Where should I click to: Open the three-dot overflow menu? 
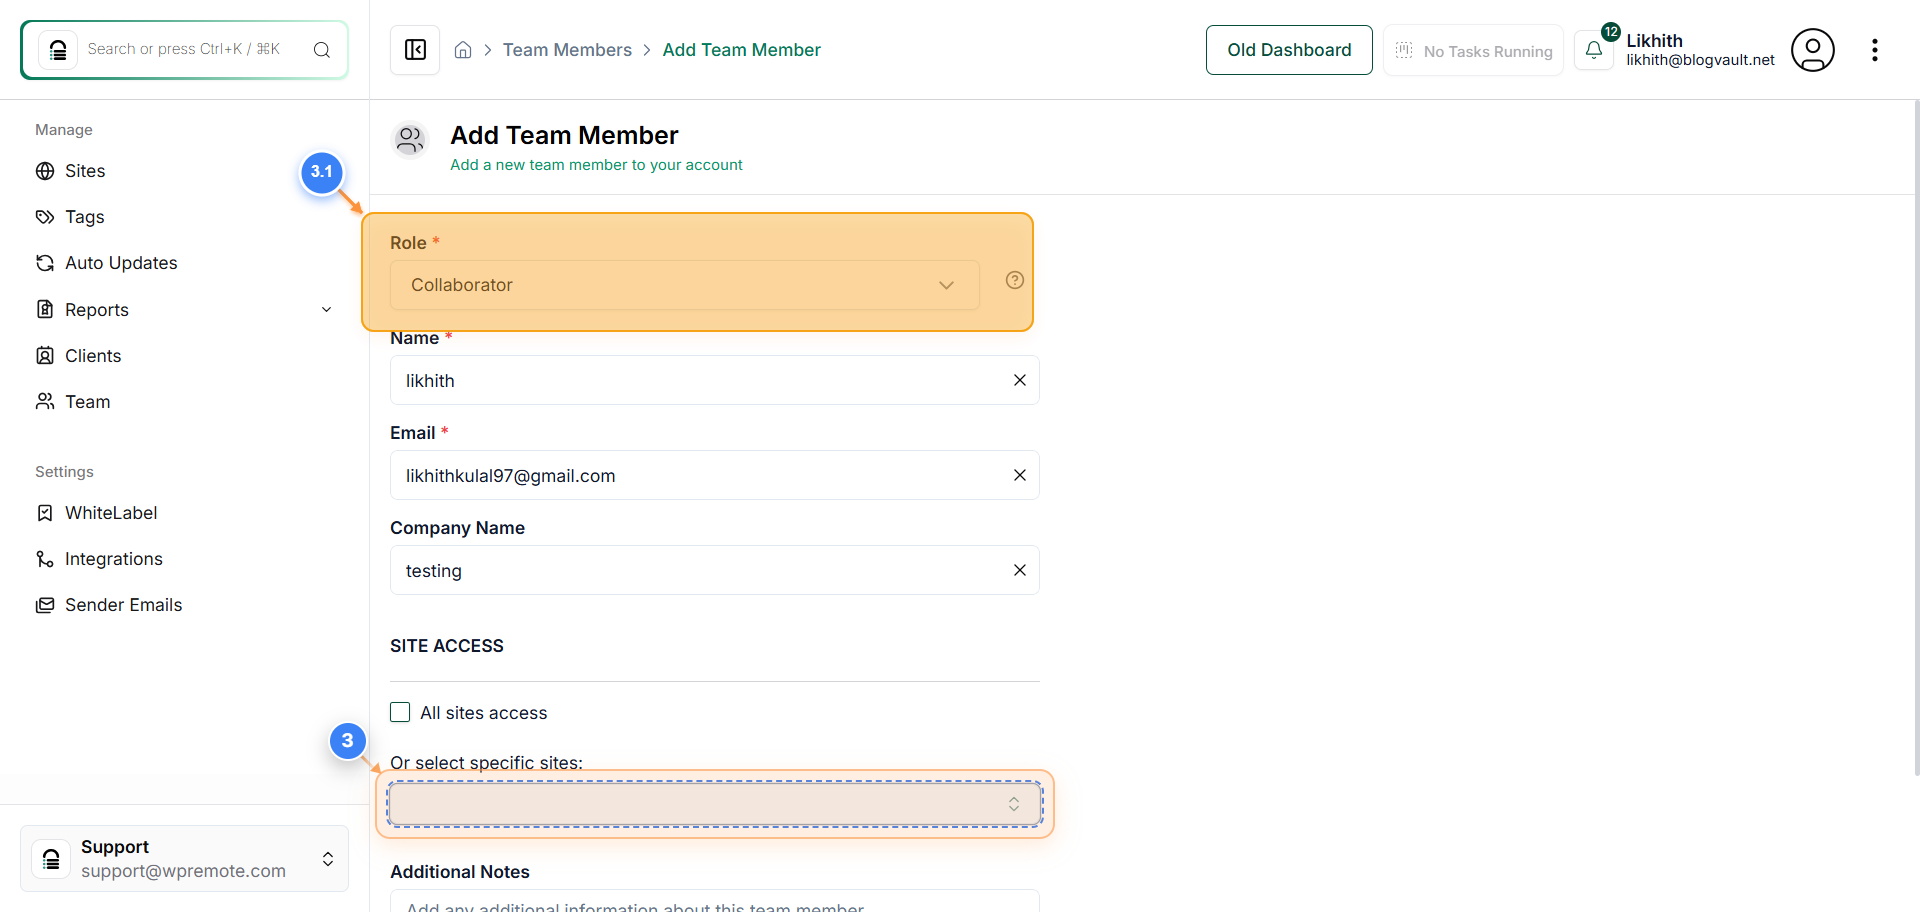click(x=1876, y=49)
